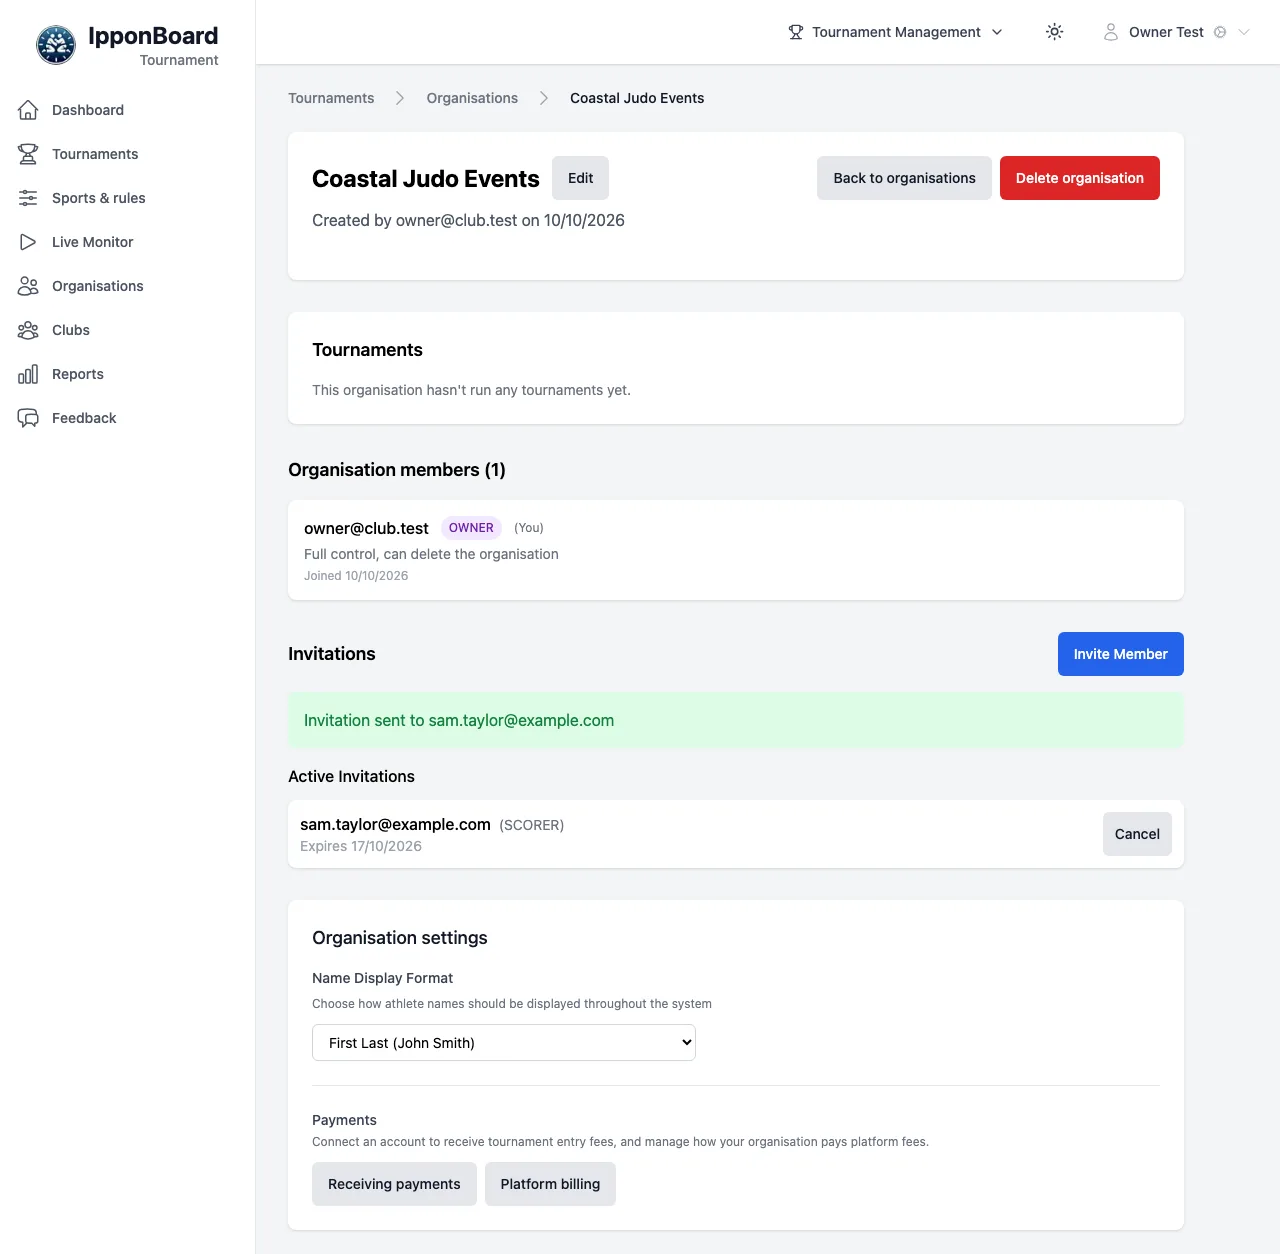Click the Joined 10/10/2026 text
1280x1254 pixels.
(x=356, y=576)
